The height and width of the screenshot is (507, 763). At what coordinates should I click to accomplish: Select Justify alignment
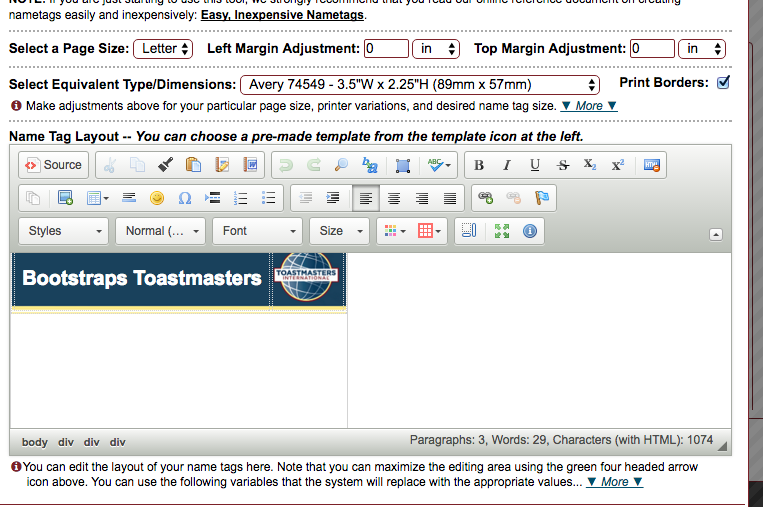[450, 198]
